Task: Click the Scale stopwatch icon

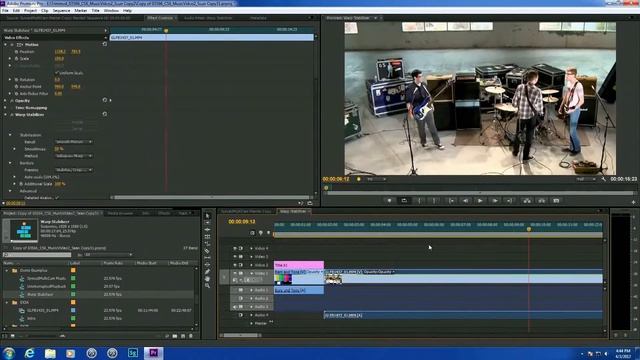Action: [16, 58]
